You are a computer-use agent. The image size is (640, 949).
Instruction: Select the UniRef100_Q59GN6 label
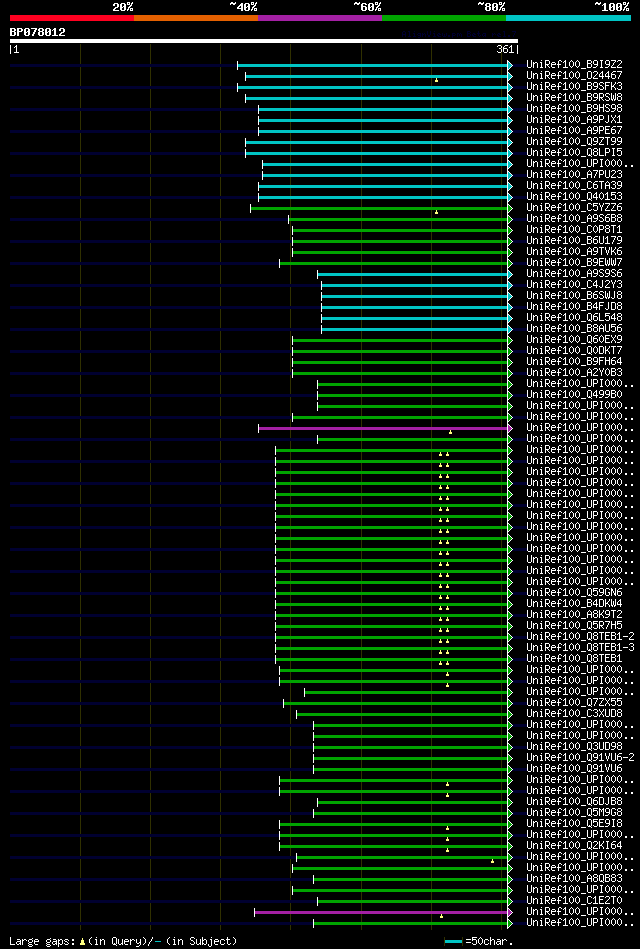coord(575,592)
